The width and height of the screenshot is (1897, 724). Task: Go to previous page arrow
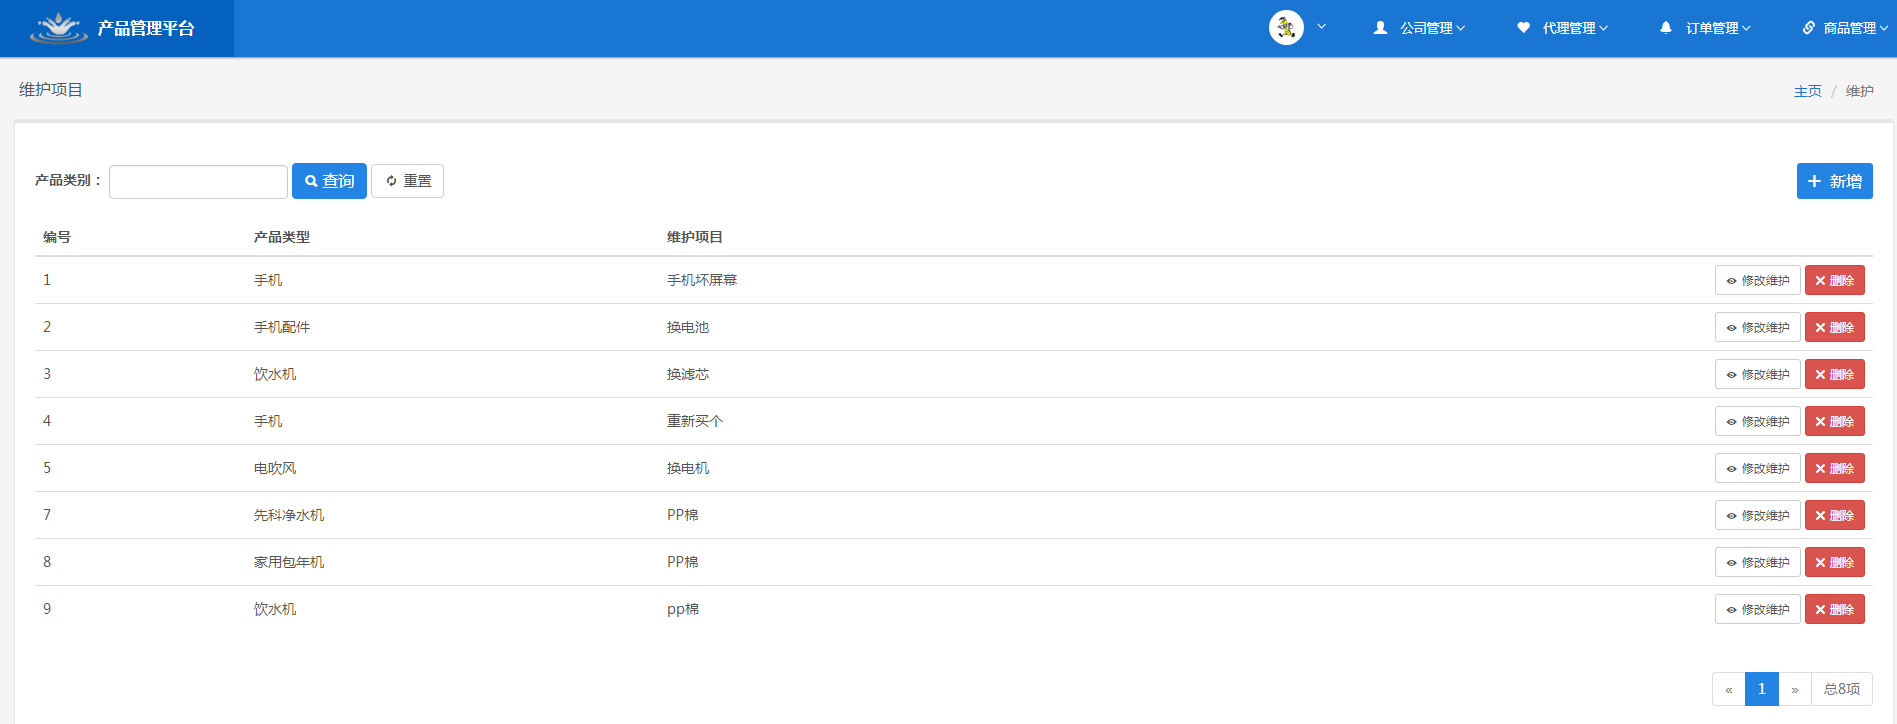coord(1728,689)
